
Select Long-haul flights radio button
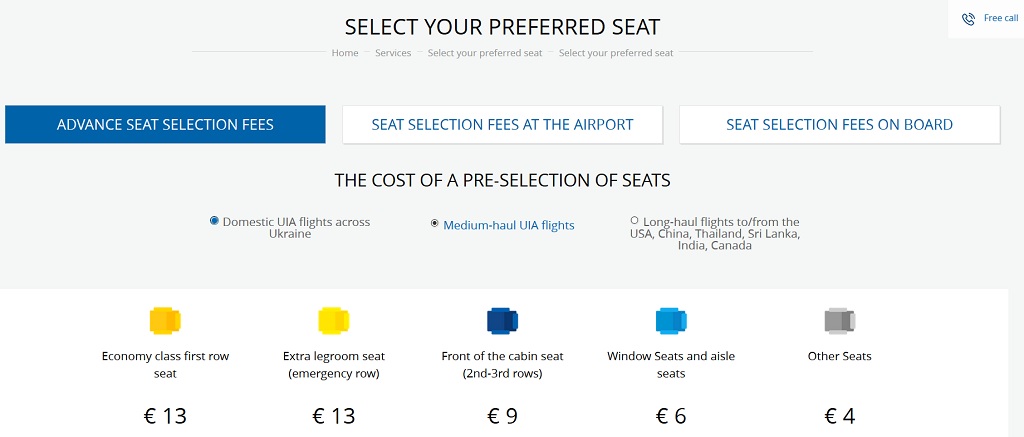tap(635, 220)
